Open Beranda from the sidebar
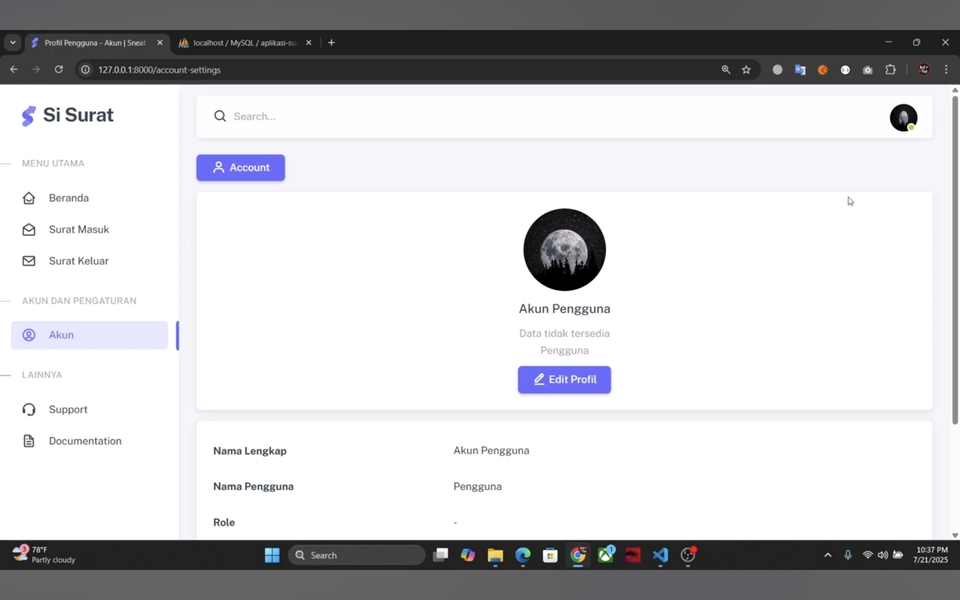The image size is (960, 600). [x=68, y=198]
